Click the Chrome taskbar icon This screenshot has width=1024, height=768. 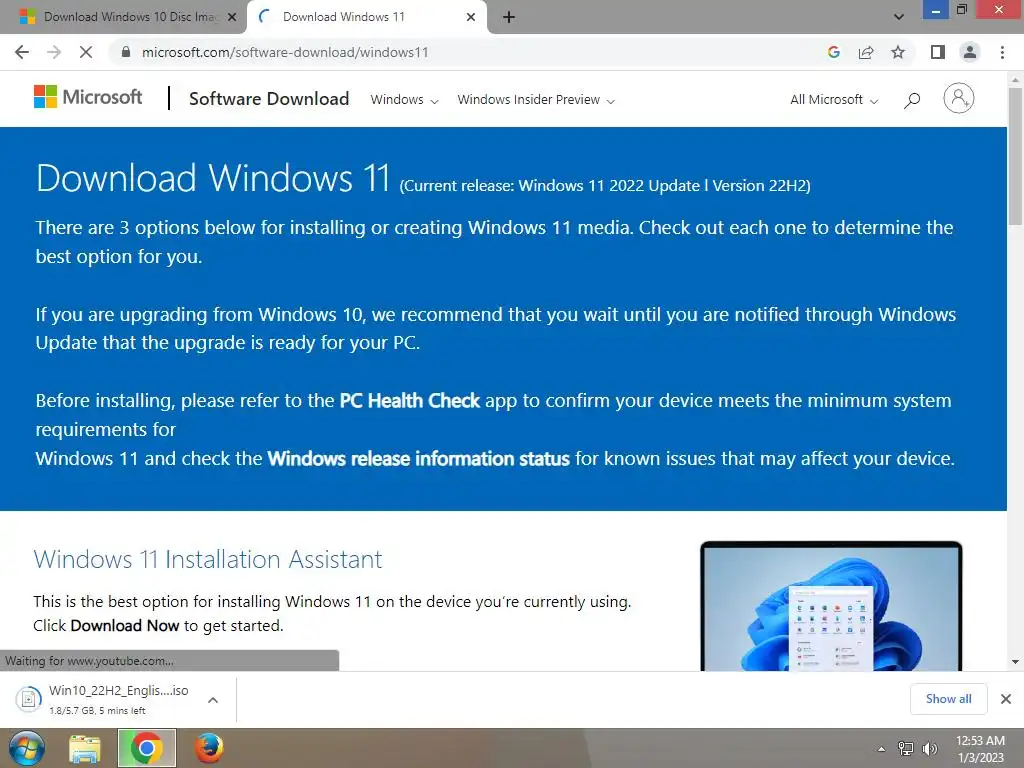tap(146, 748)
